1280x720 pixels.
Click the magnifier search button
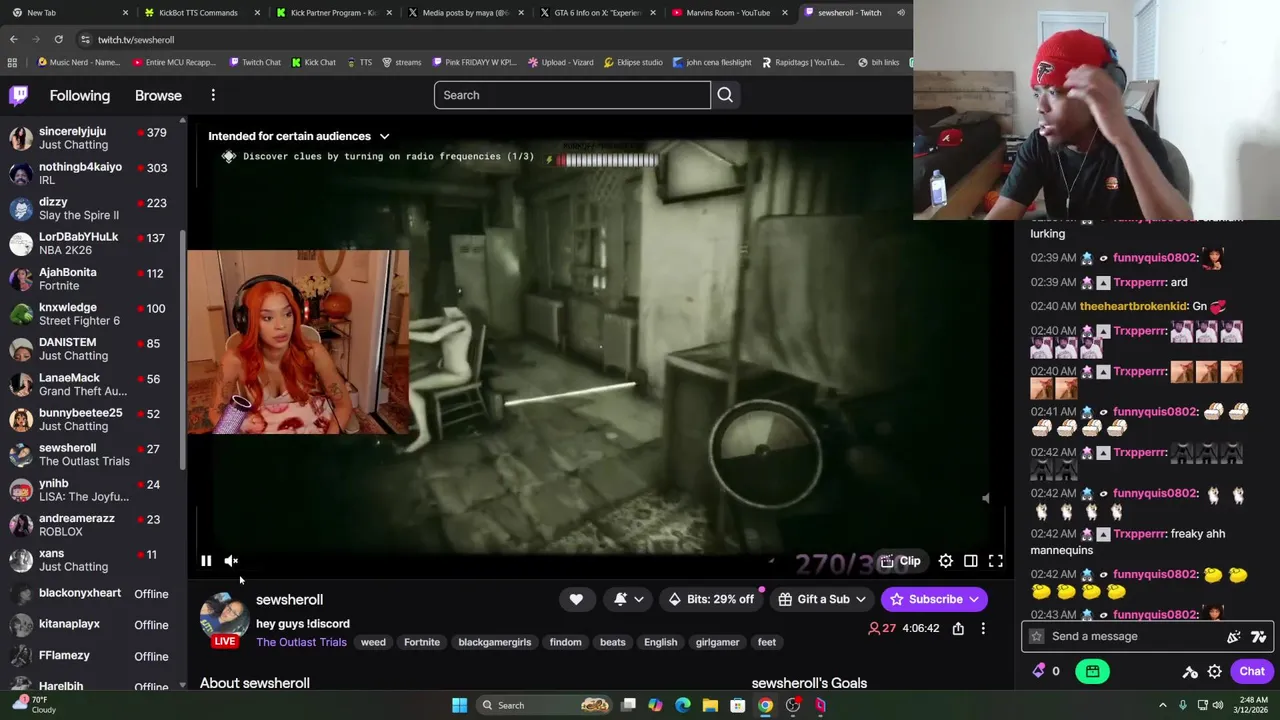coord(725,95)
